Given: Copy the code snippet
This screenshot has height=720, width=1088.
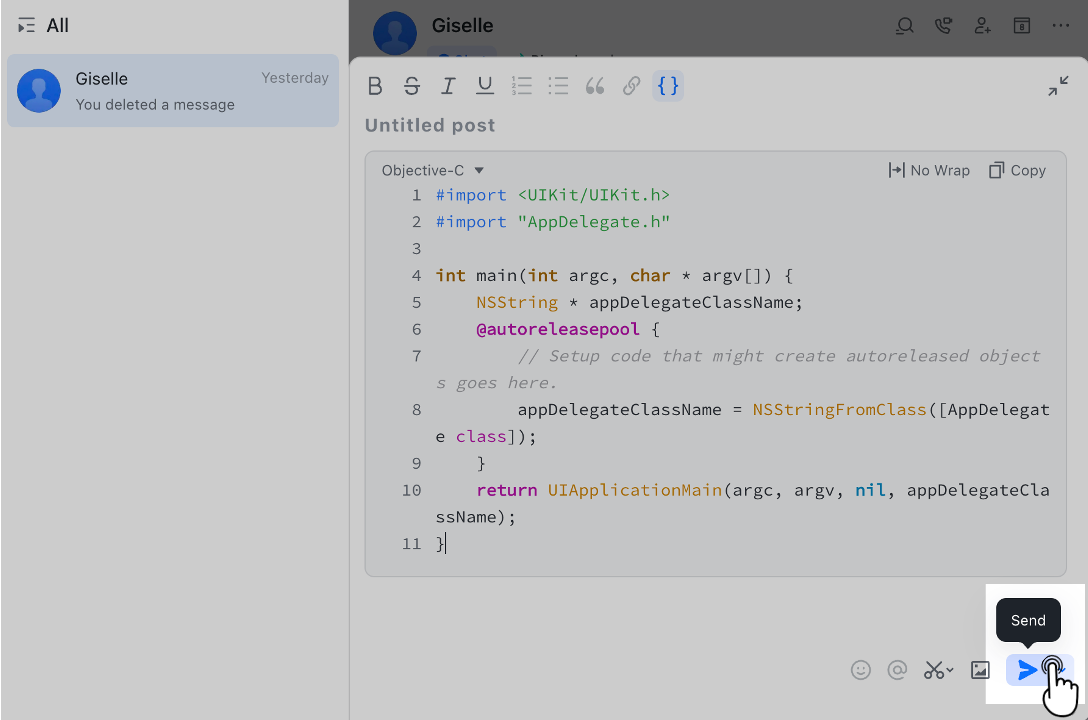Looking at the screenshot, I should point(1017,170).
